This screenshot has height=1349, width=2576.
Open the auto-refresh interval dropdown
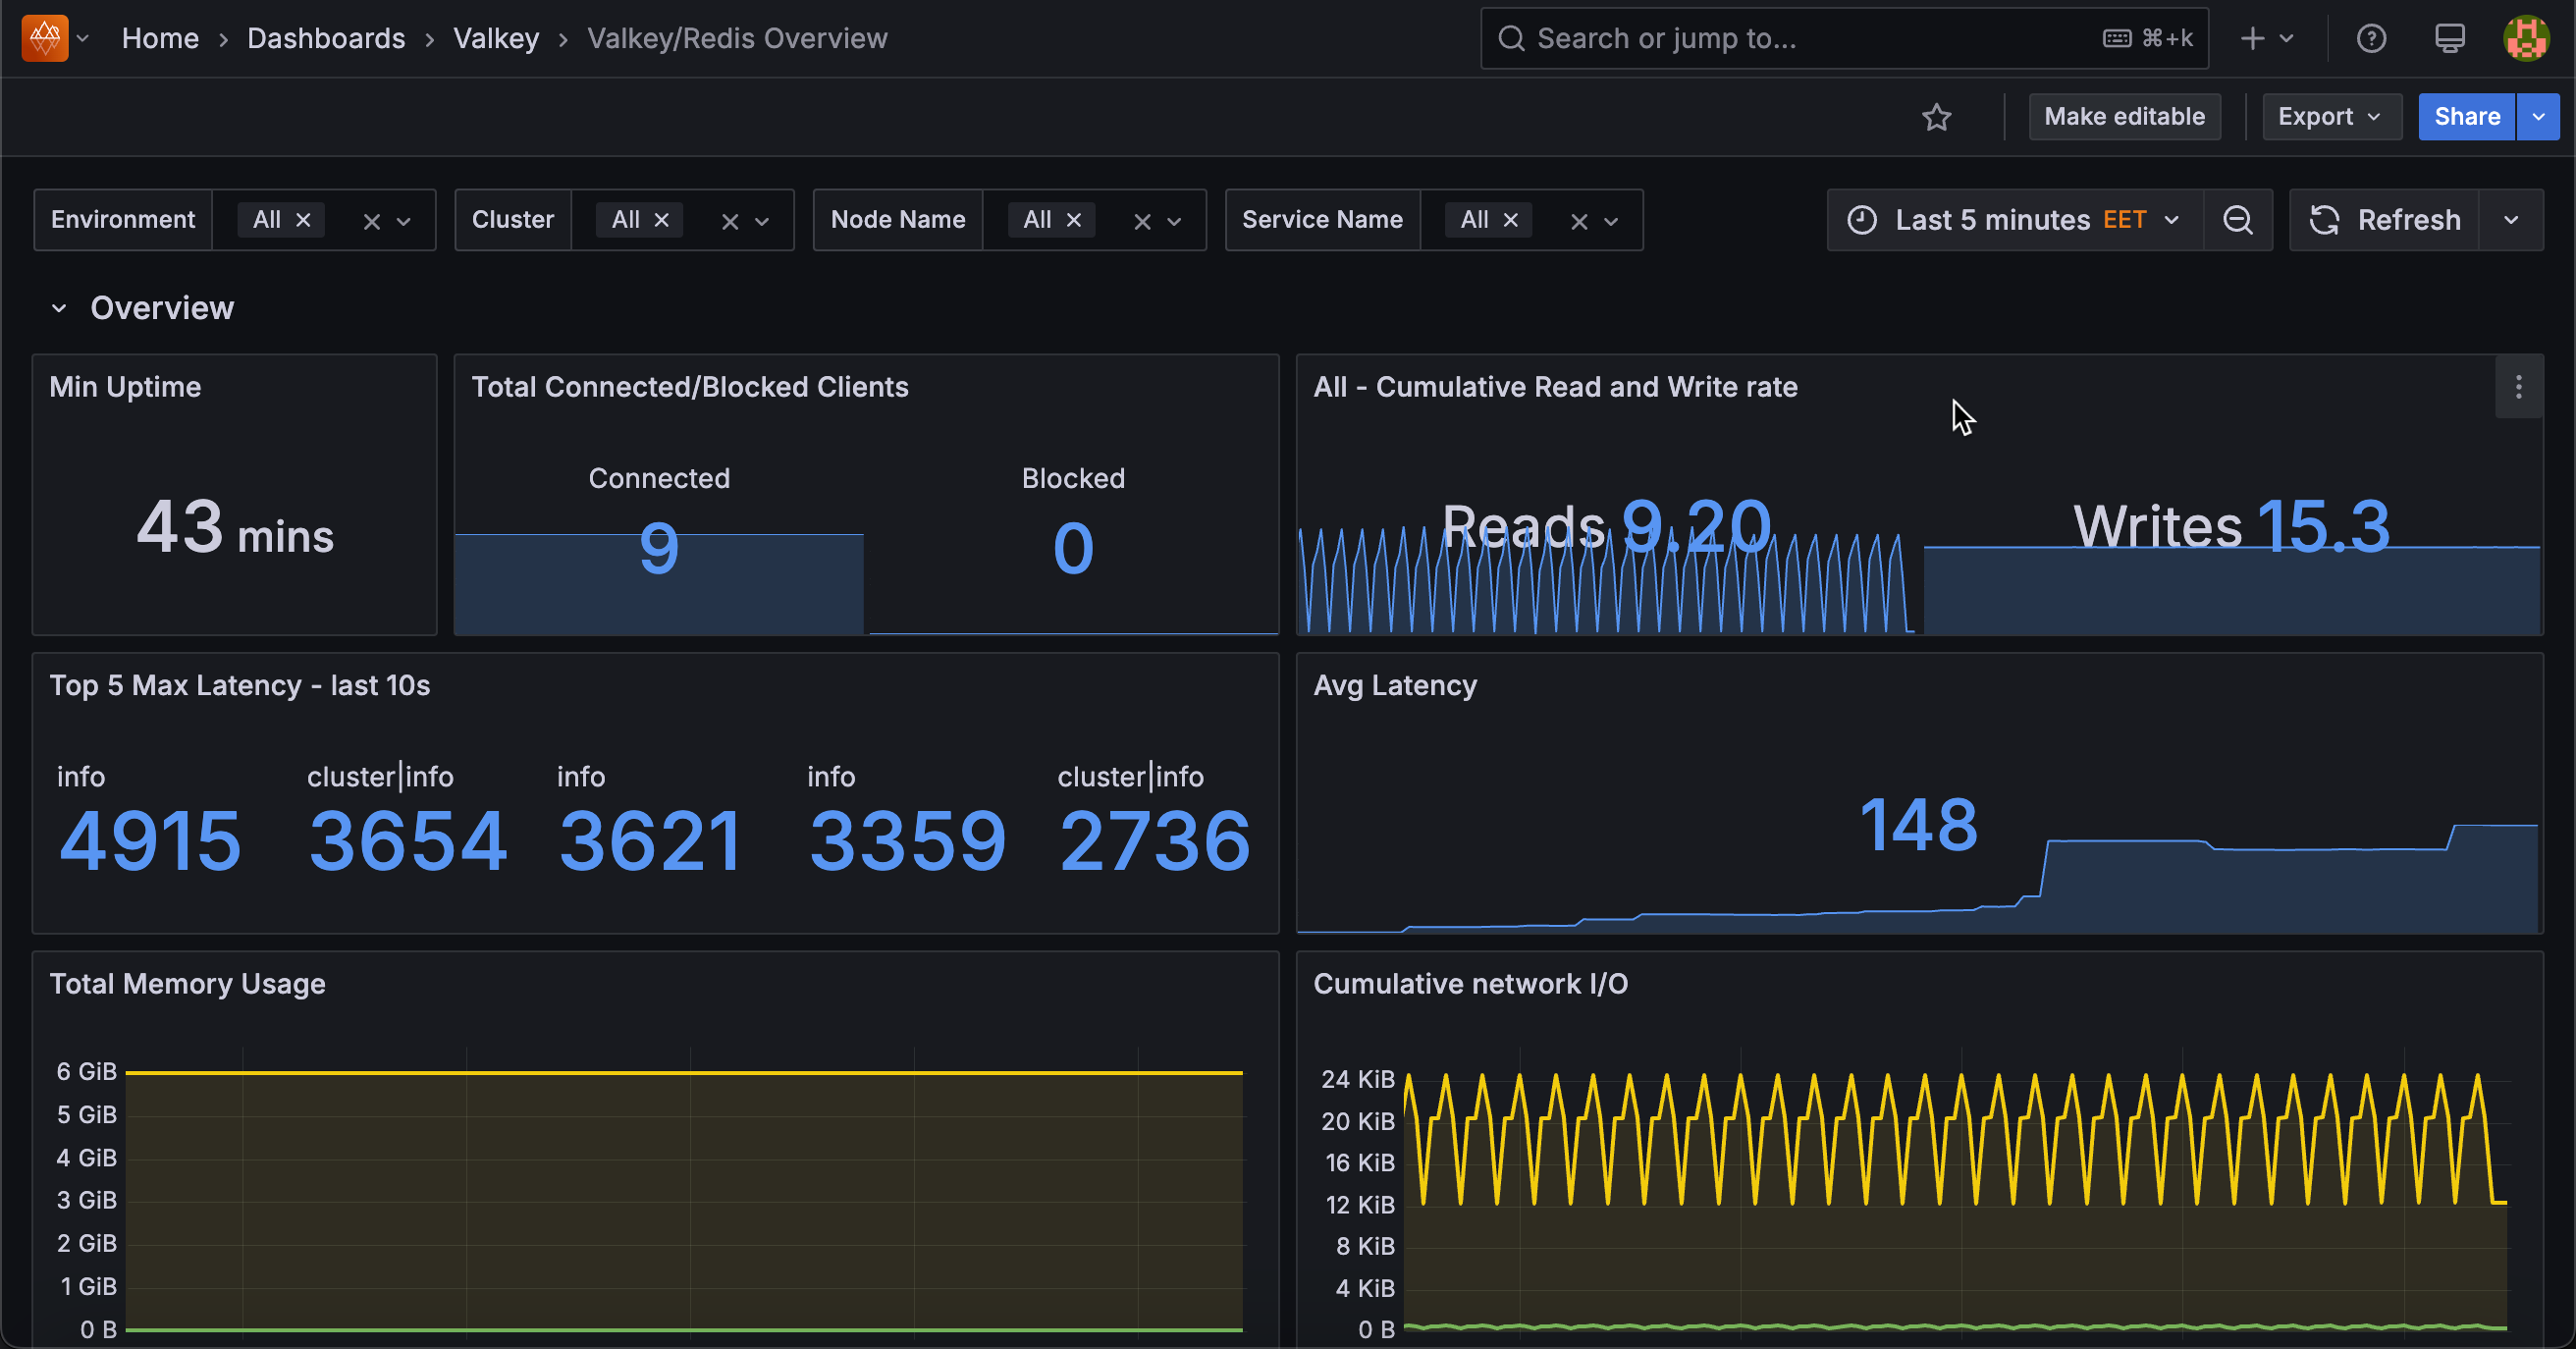[x=2512, y=220]
